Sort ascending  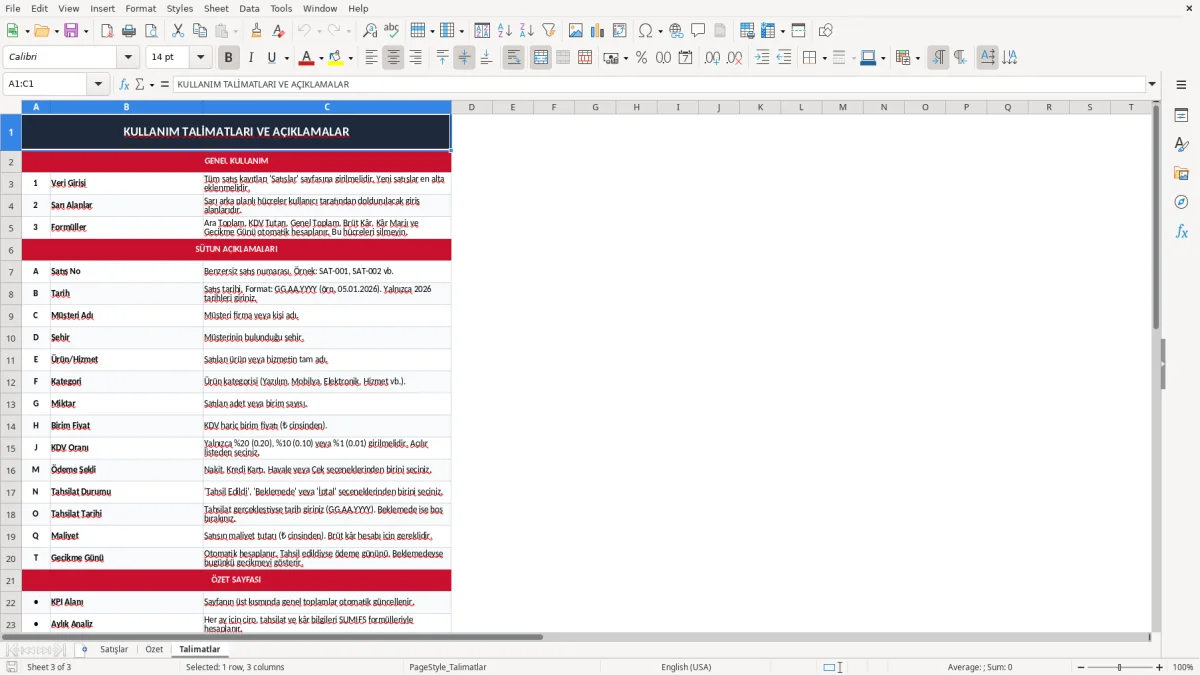pos(505,31)
